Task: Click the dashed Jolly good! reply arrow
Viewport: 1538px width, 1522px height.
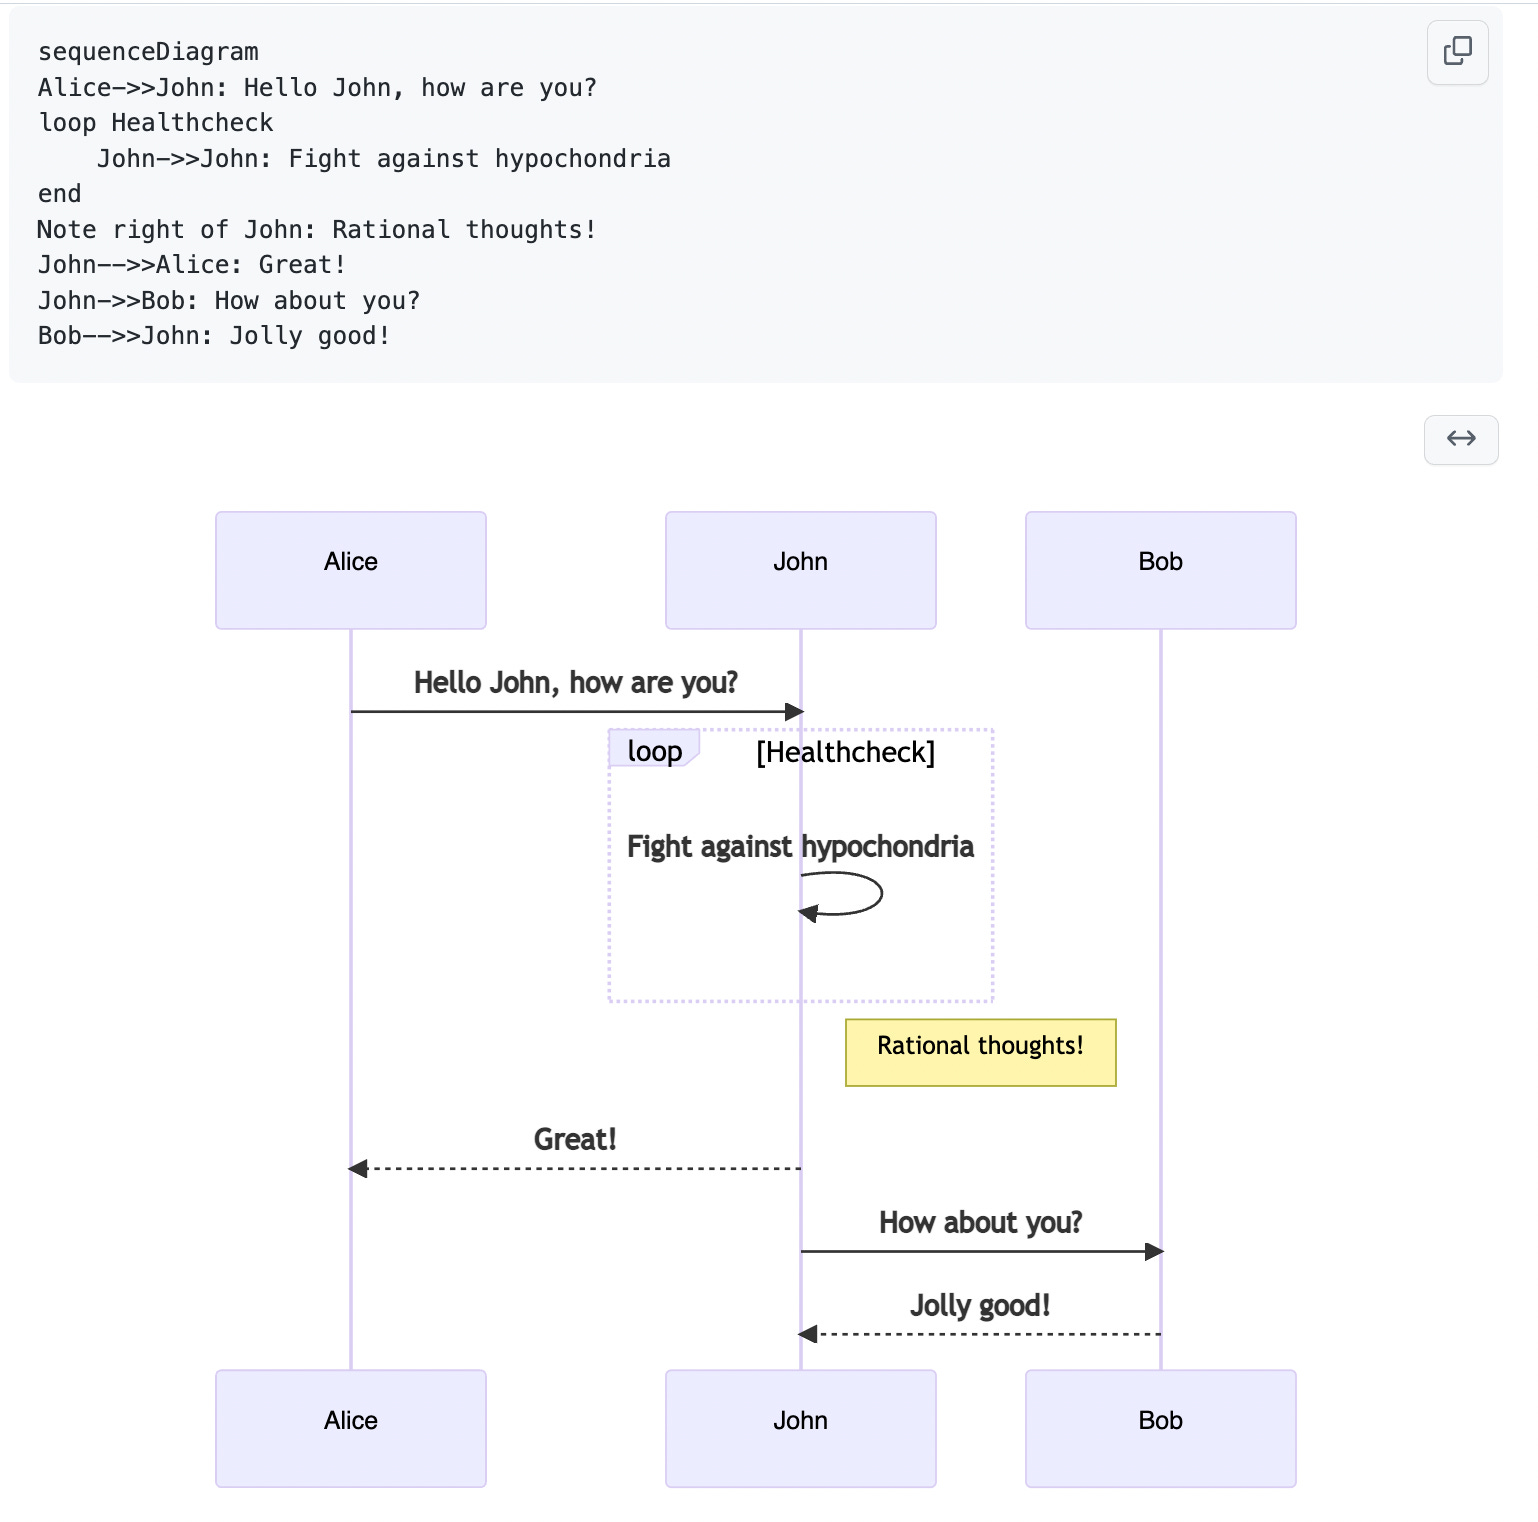Action: 980,1333
